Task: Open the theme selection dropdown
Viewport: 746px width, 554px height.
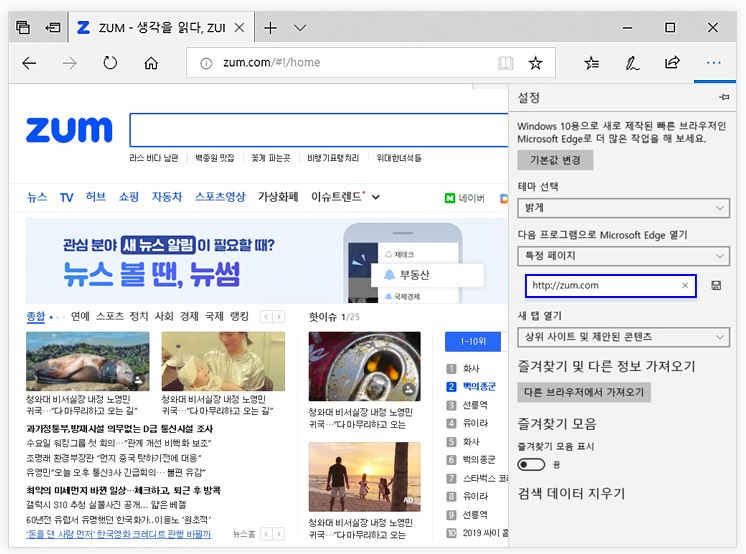Action: (623, 208)
